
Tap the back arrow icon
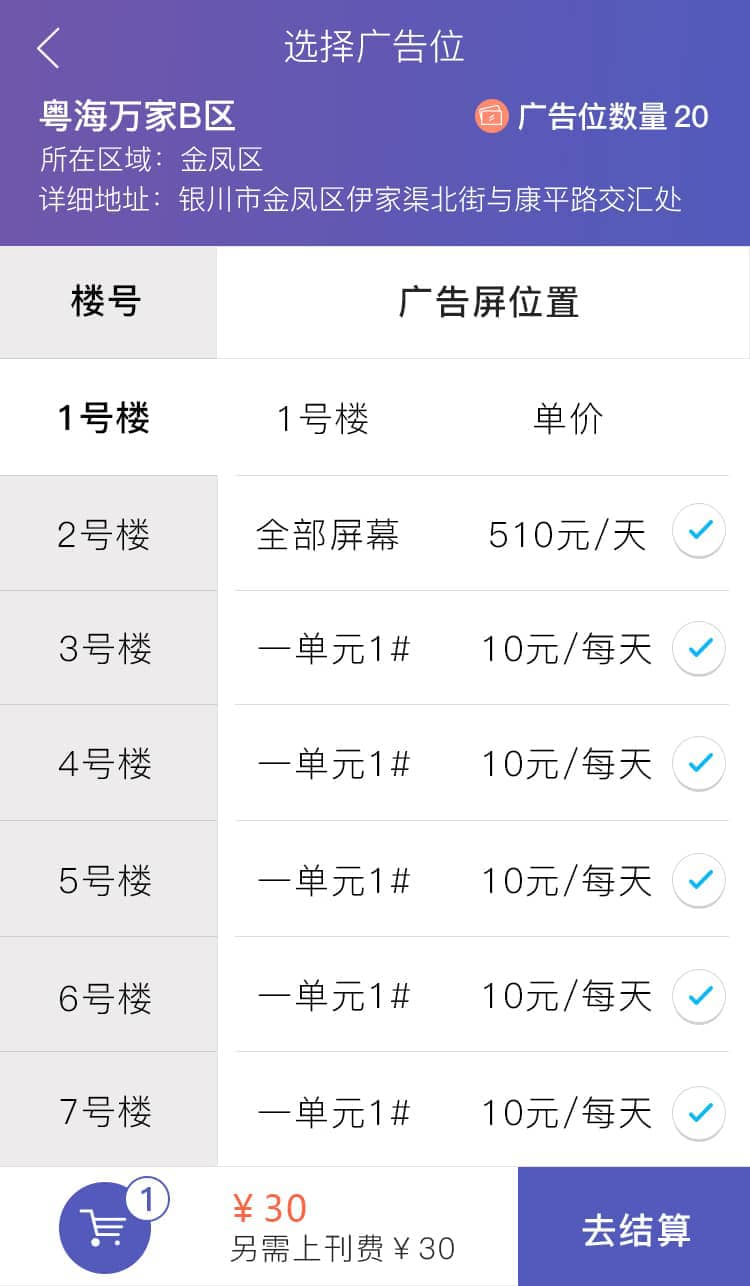49,48
